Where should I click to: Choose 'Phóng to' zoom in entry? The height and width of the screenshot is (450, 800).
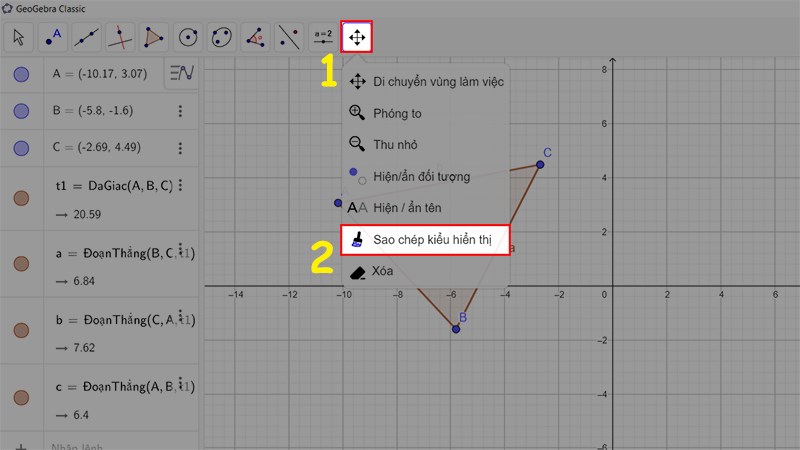tap(426, 113)
